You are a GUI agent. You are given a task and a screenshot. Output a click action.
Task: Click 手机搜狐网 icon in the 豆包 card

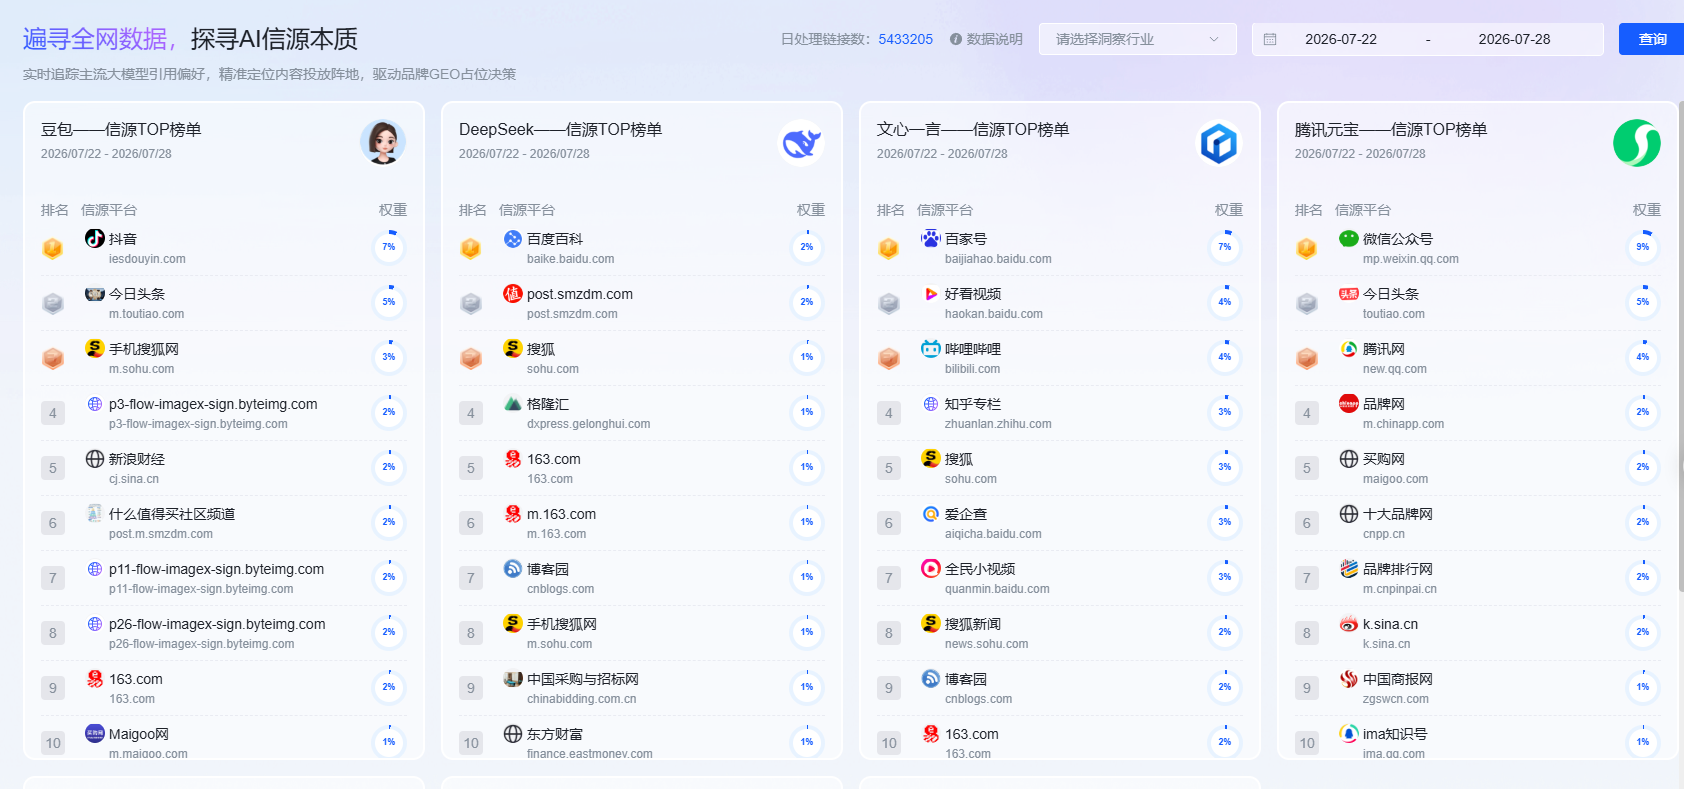(x=95, y=348)
